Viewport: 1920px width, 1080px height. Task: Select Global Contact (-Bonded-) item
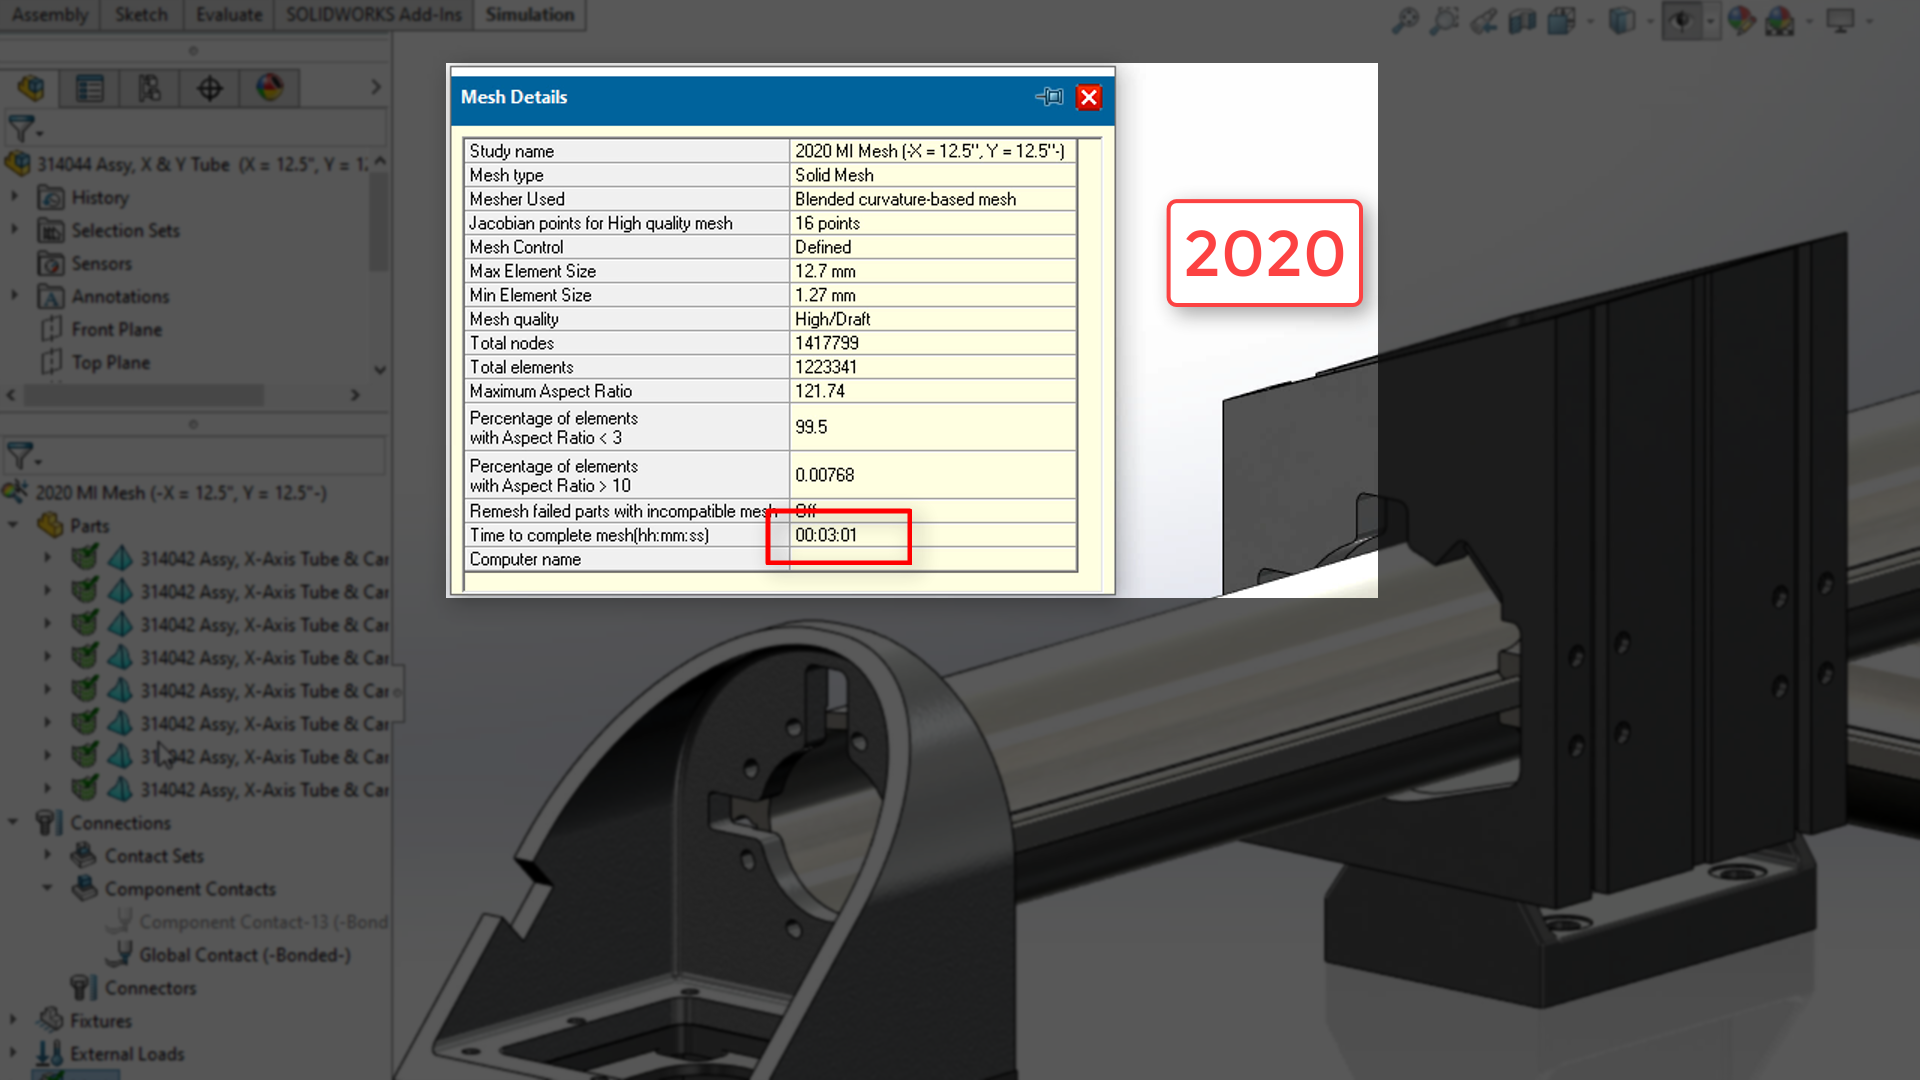[245, 955]
